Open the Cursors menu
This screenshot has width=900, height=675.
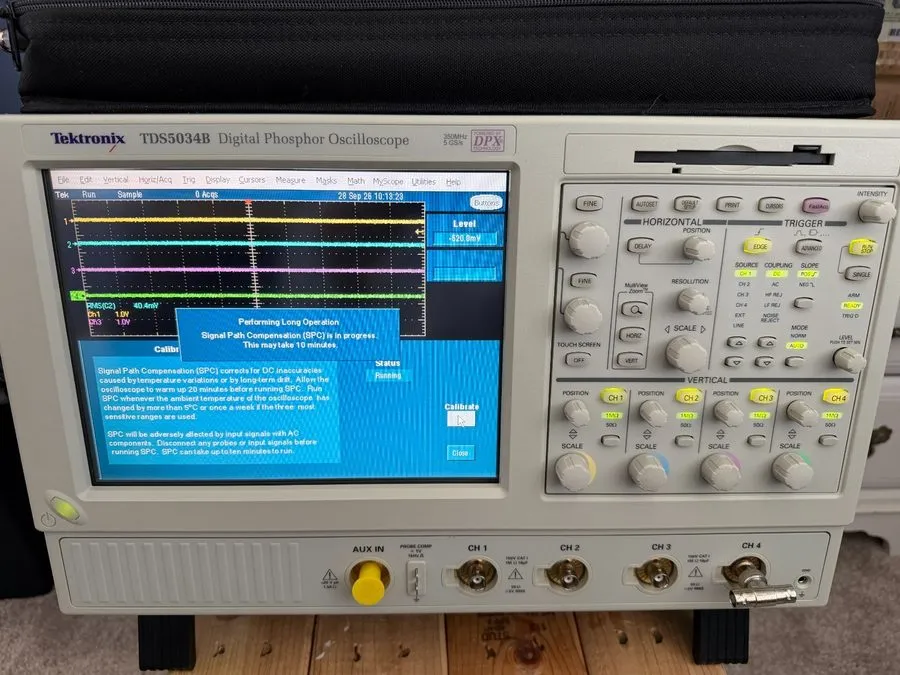251,180
